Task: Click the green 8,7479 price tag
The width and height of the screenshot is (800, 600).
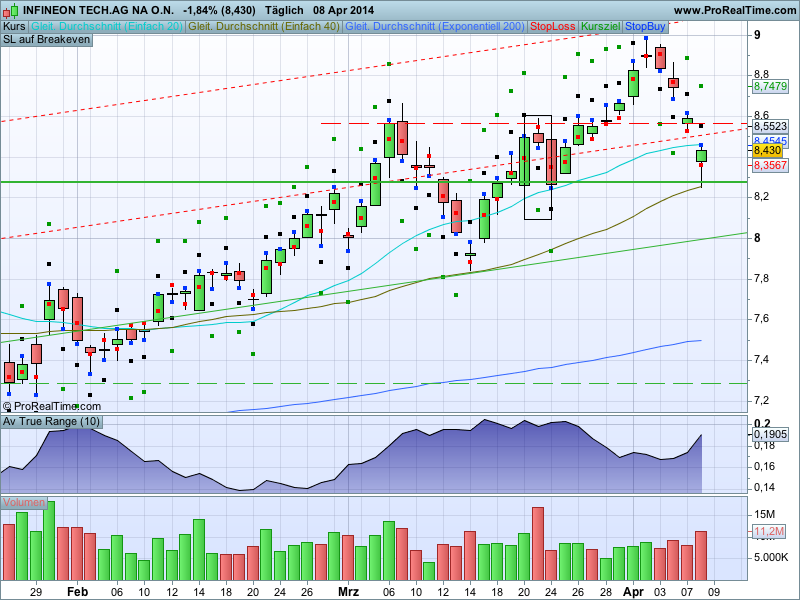Action: coord(770,86)
